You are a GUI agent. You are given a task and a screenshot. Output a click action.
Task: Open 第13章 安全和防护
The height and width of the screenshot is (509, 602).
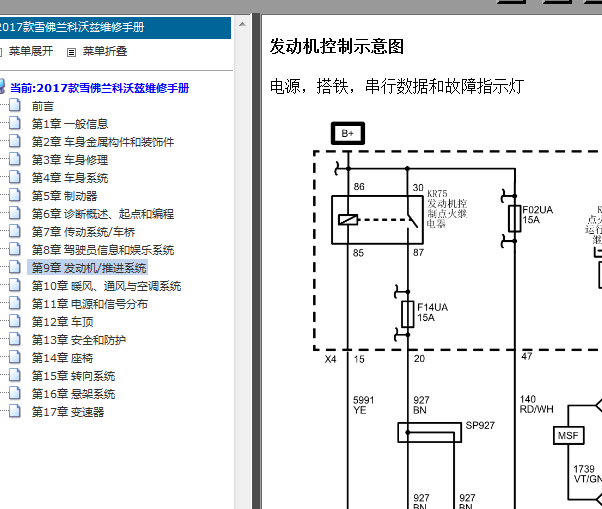coord(79,340)
